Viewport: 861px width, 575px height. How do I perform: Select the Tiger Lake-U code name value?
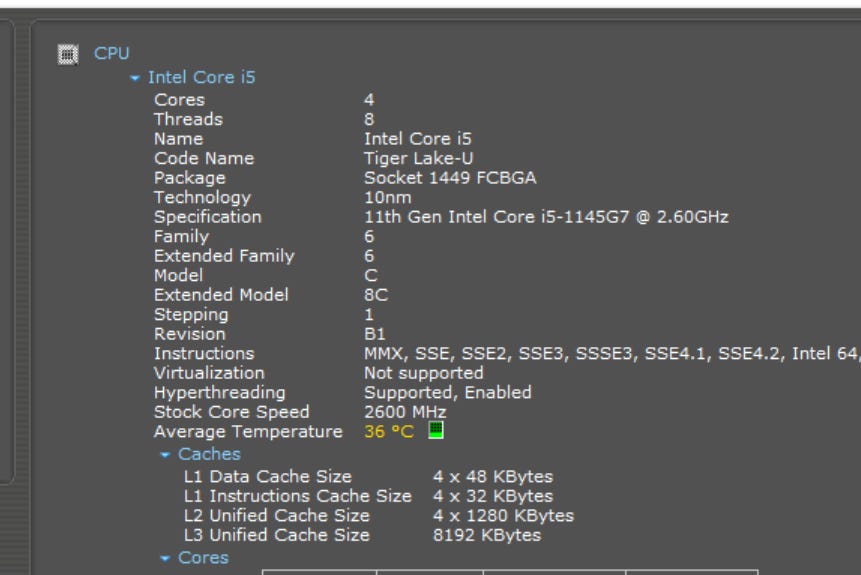point(418,159)
